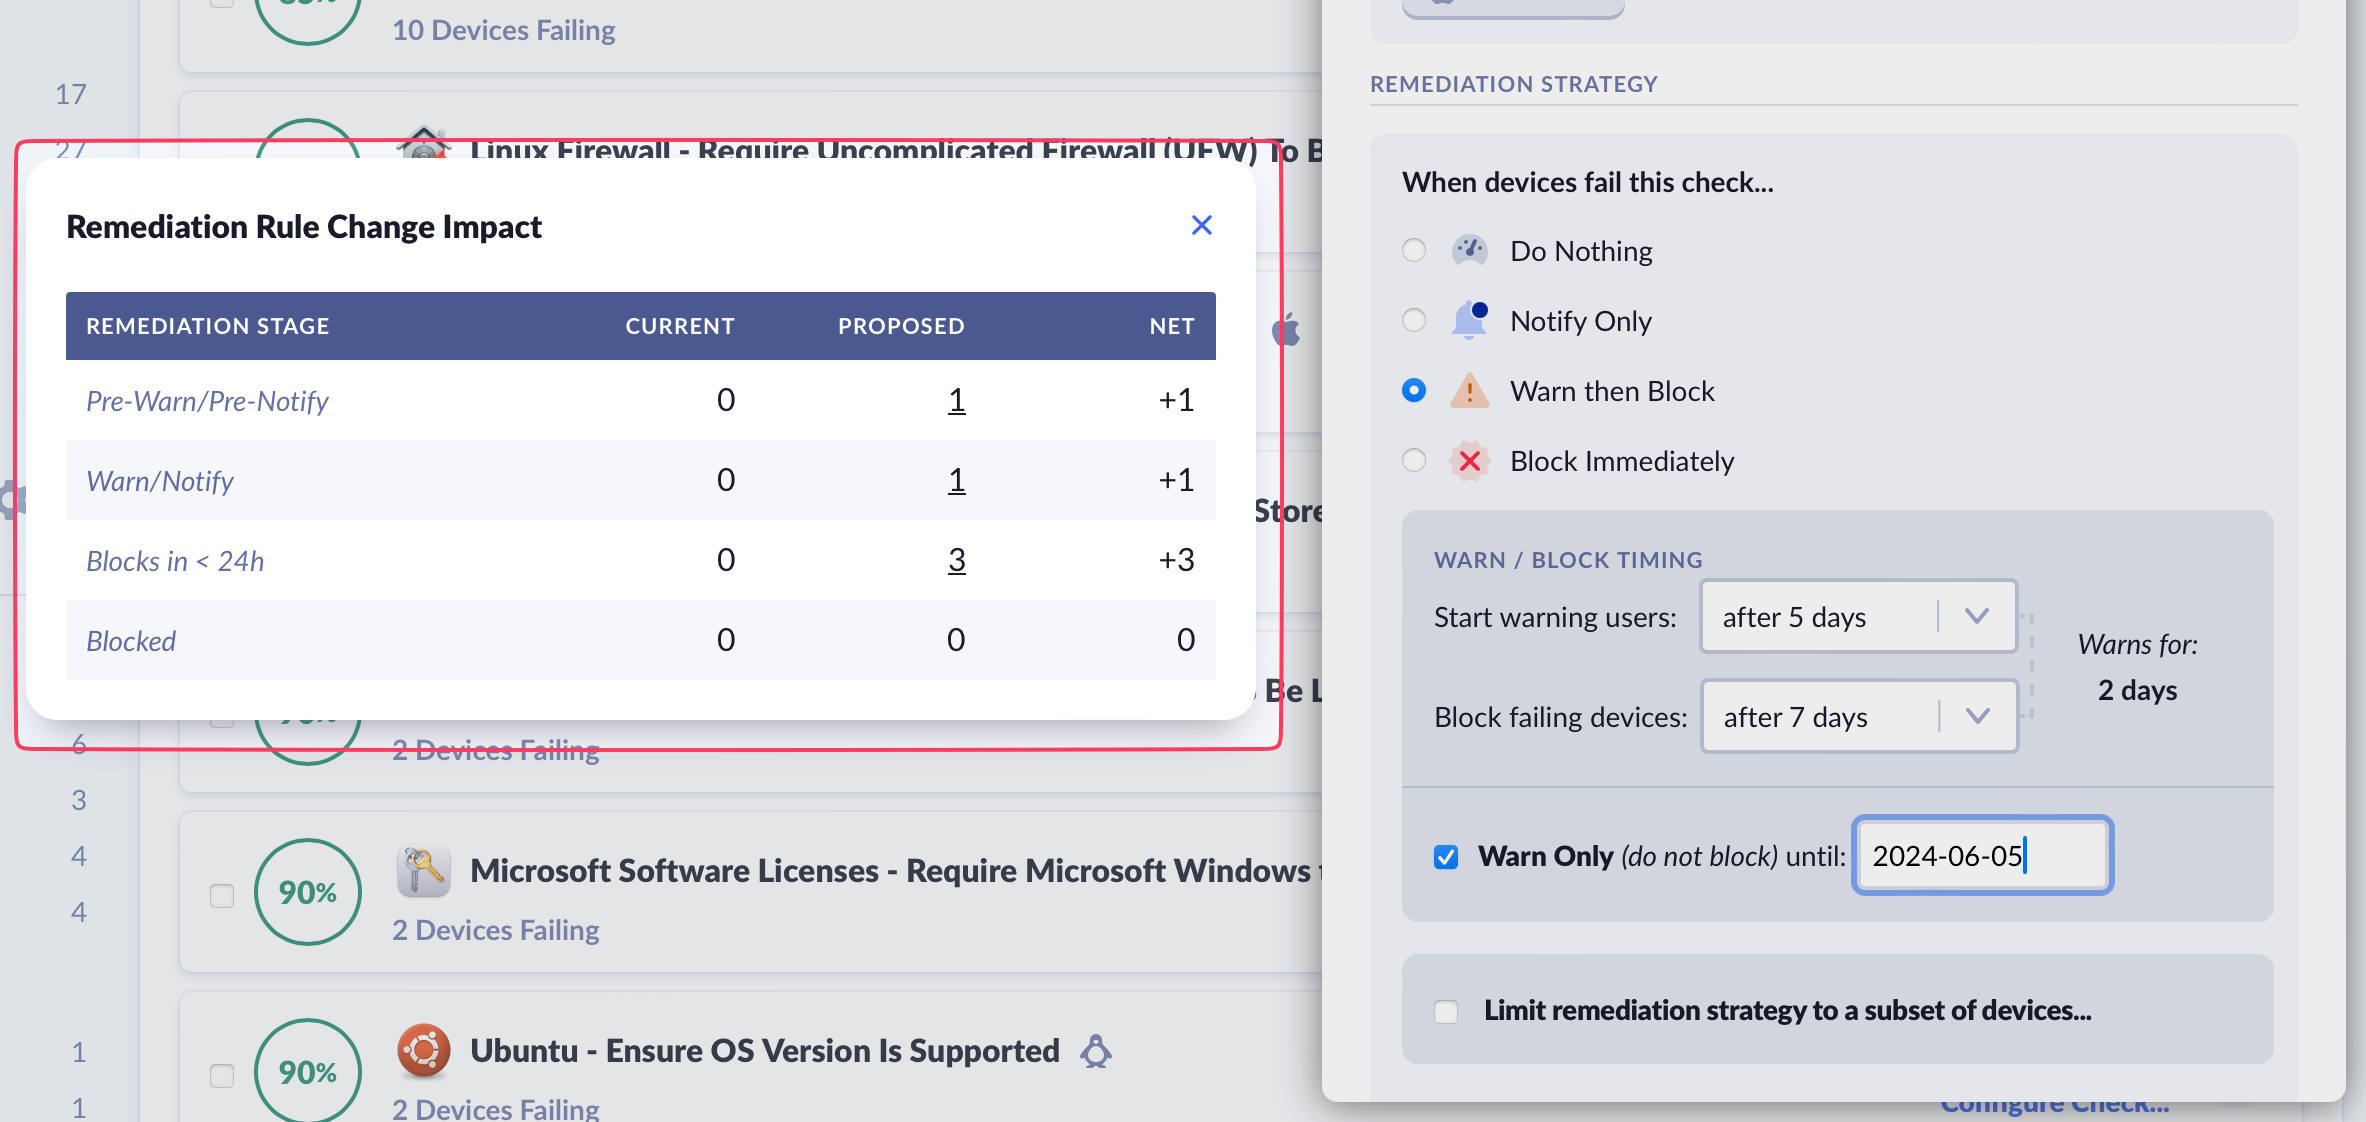Enable Limit remediation strategy to subset checkbox
The height and width of the screenshot is (1122, 2366).
click(x=1445, y=1011)
